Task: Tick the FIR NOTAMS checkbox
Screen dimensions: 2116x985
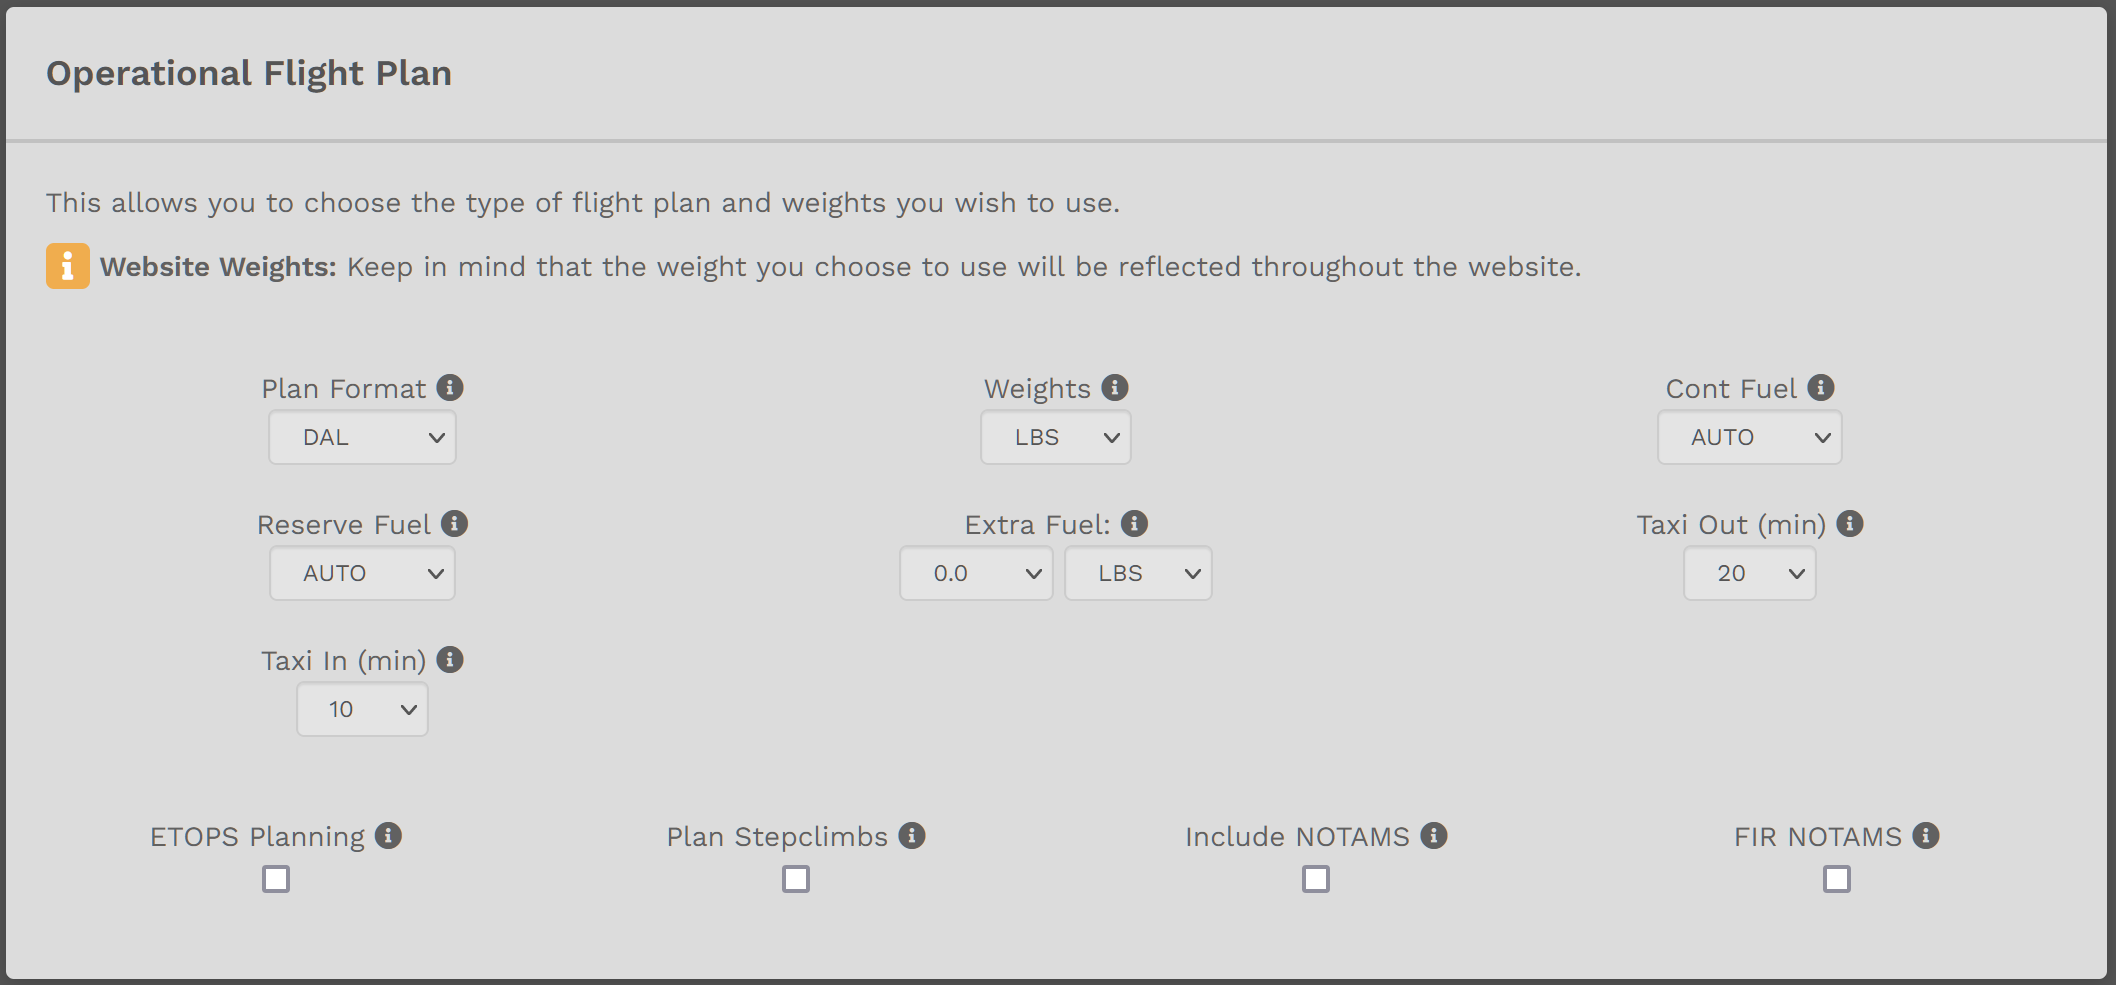Action: coord(1836,879)
